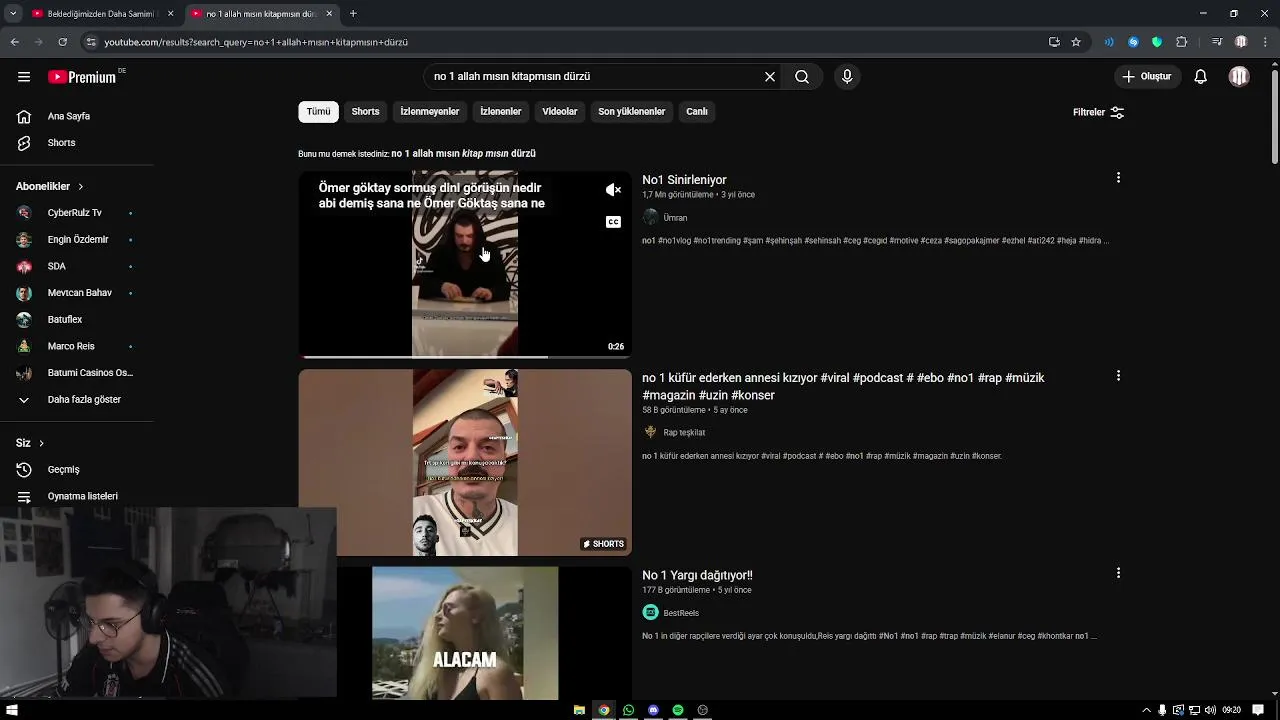The height and width of the screenshot is (720, 1280).
Task: Open No 1 Yargı dağıtıyor!! title
Action: [x=697, y=576]
